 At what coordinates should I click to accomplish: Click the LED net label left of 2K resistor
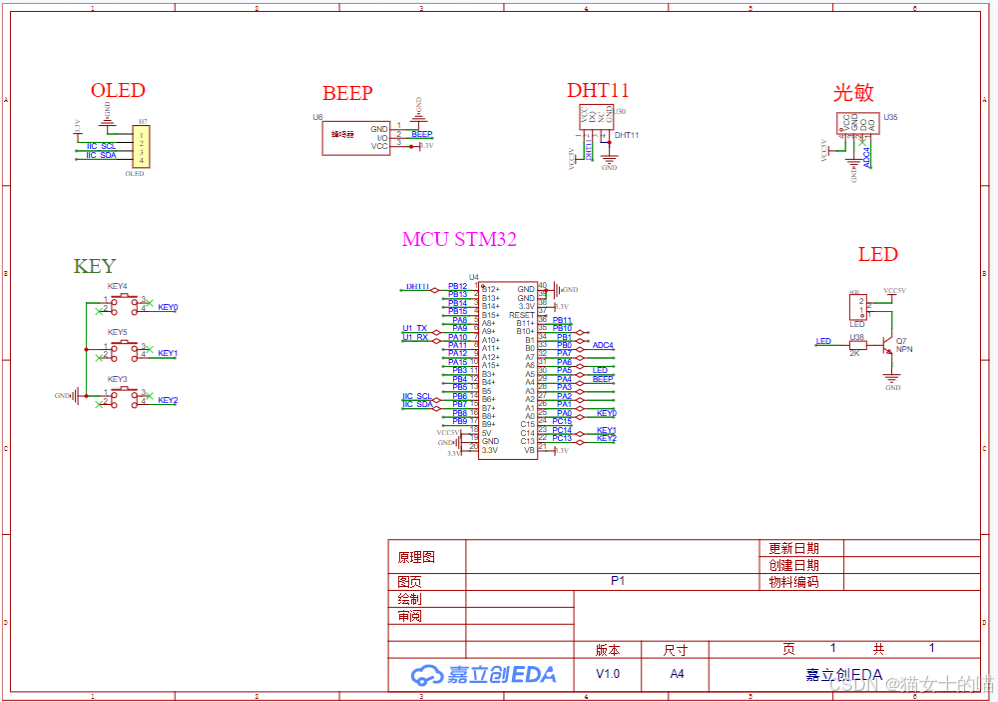pyautogui.click(x=824, y=342)
